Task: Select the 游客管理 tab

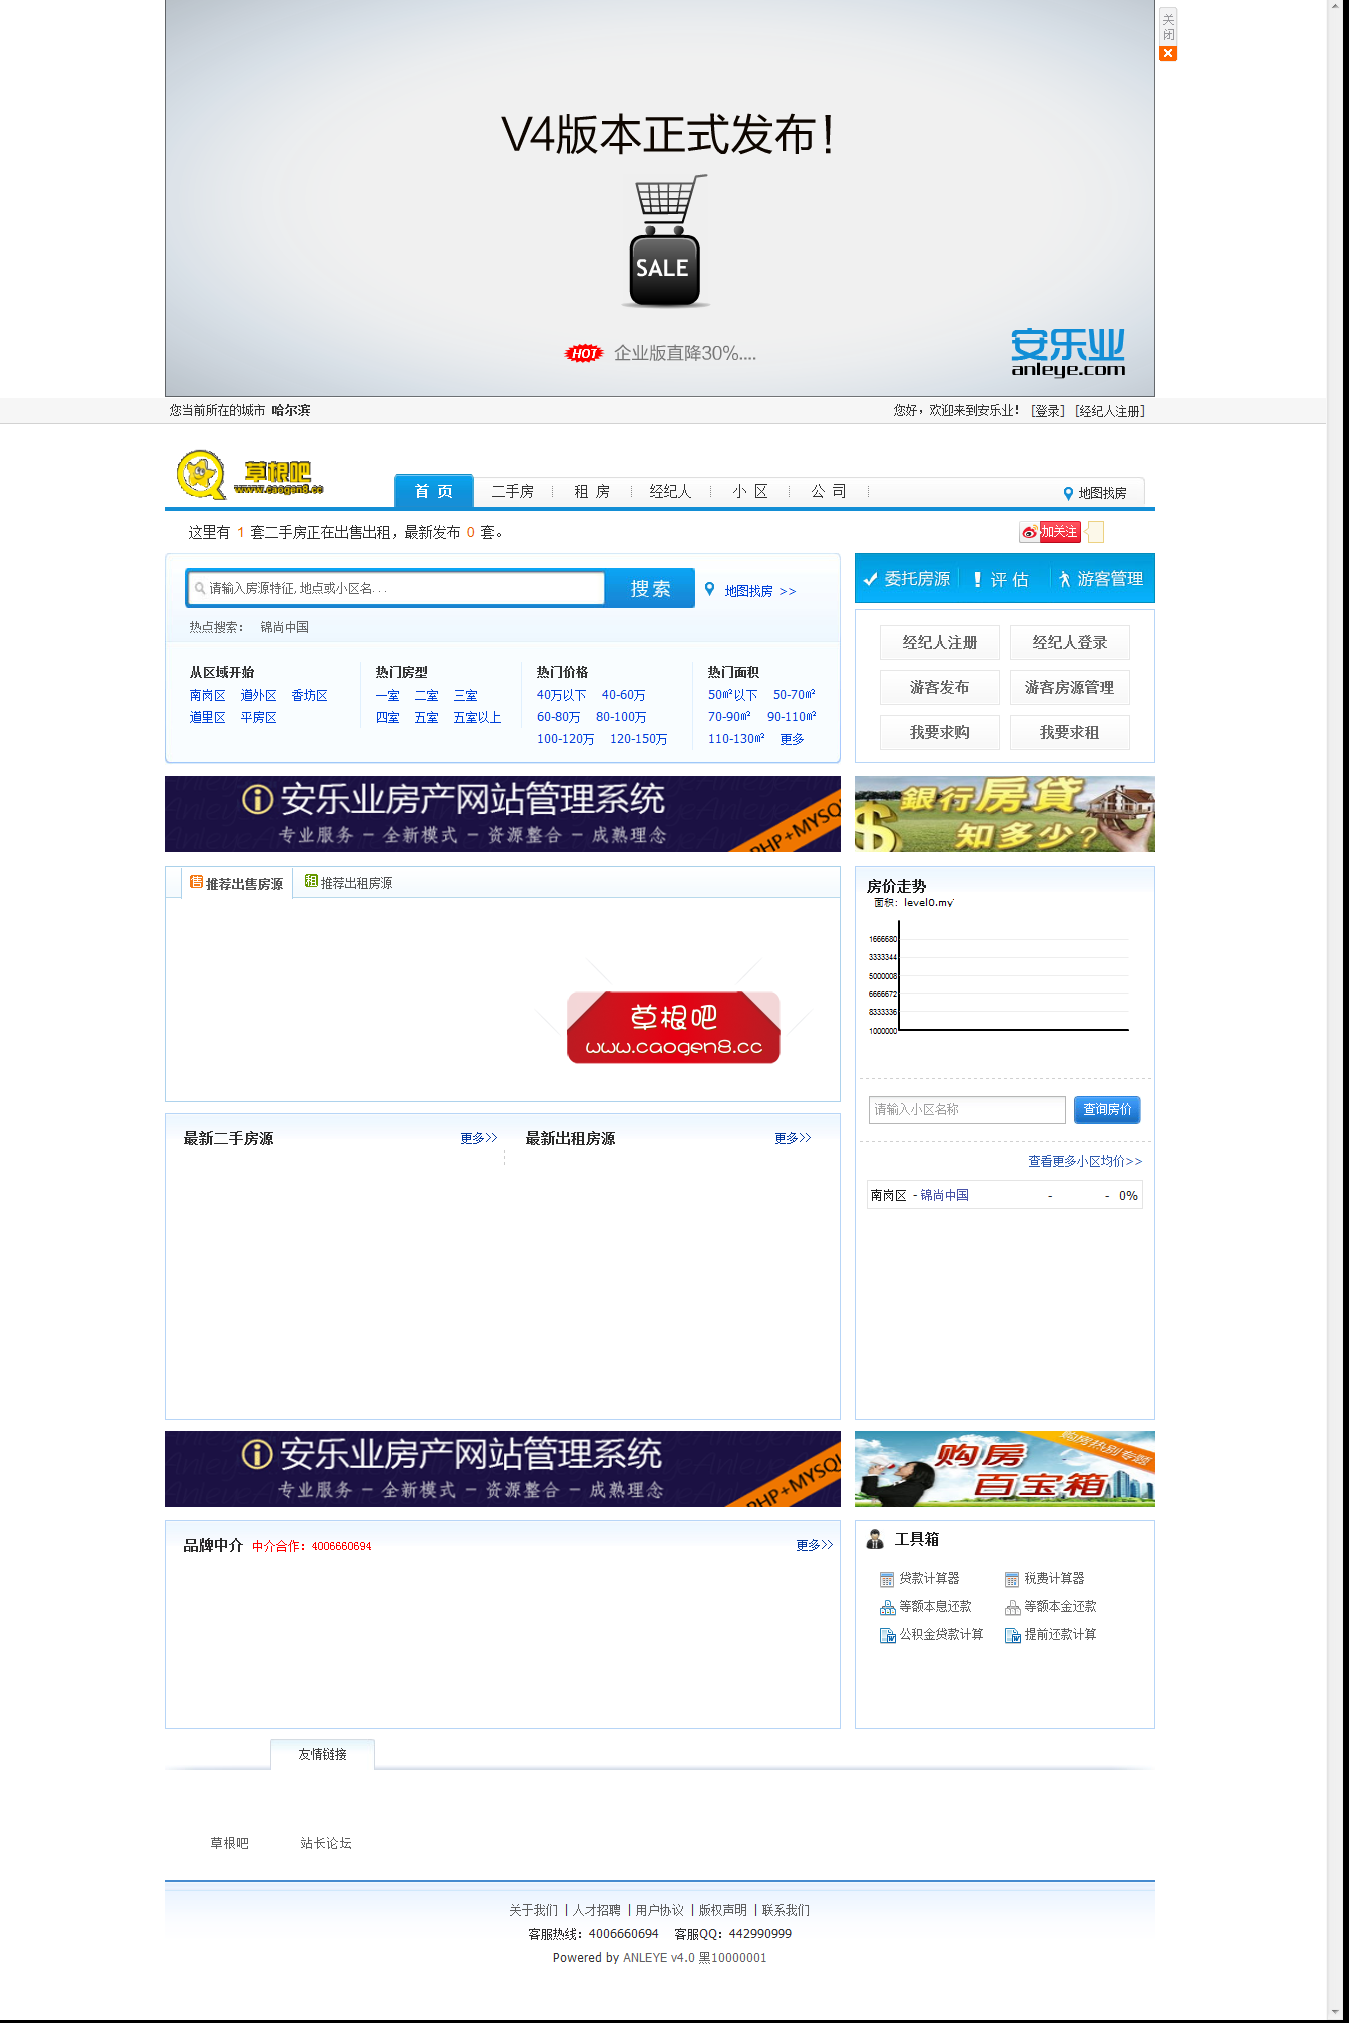Action: click(1100, 579)
